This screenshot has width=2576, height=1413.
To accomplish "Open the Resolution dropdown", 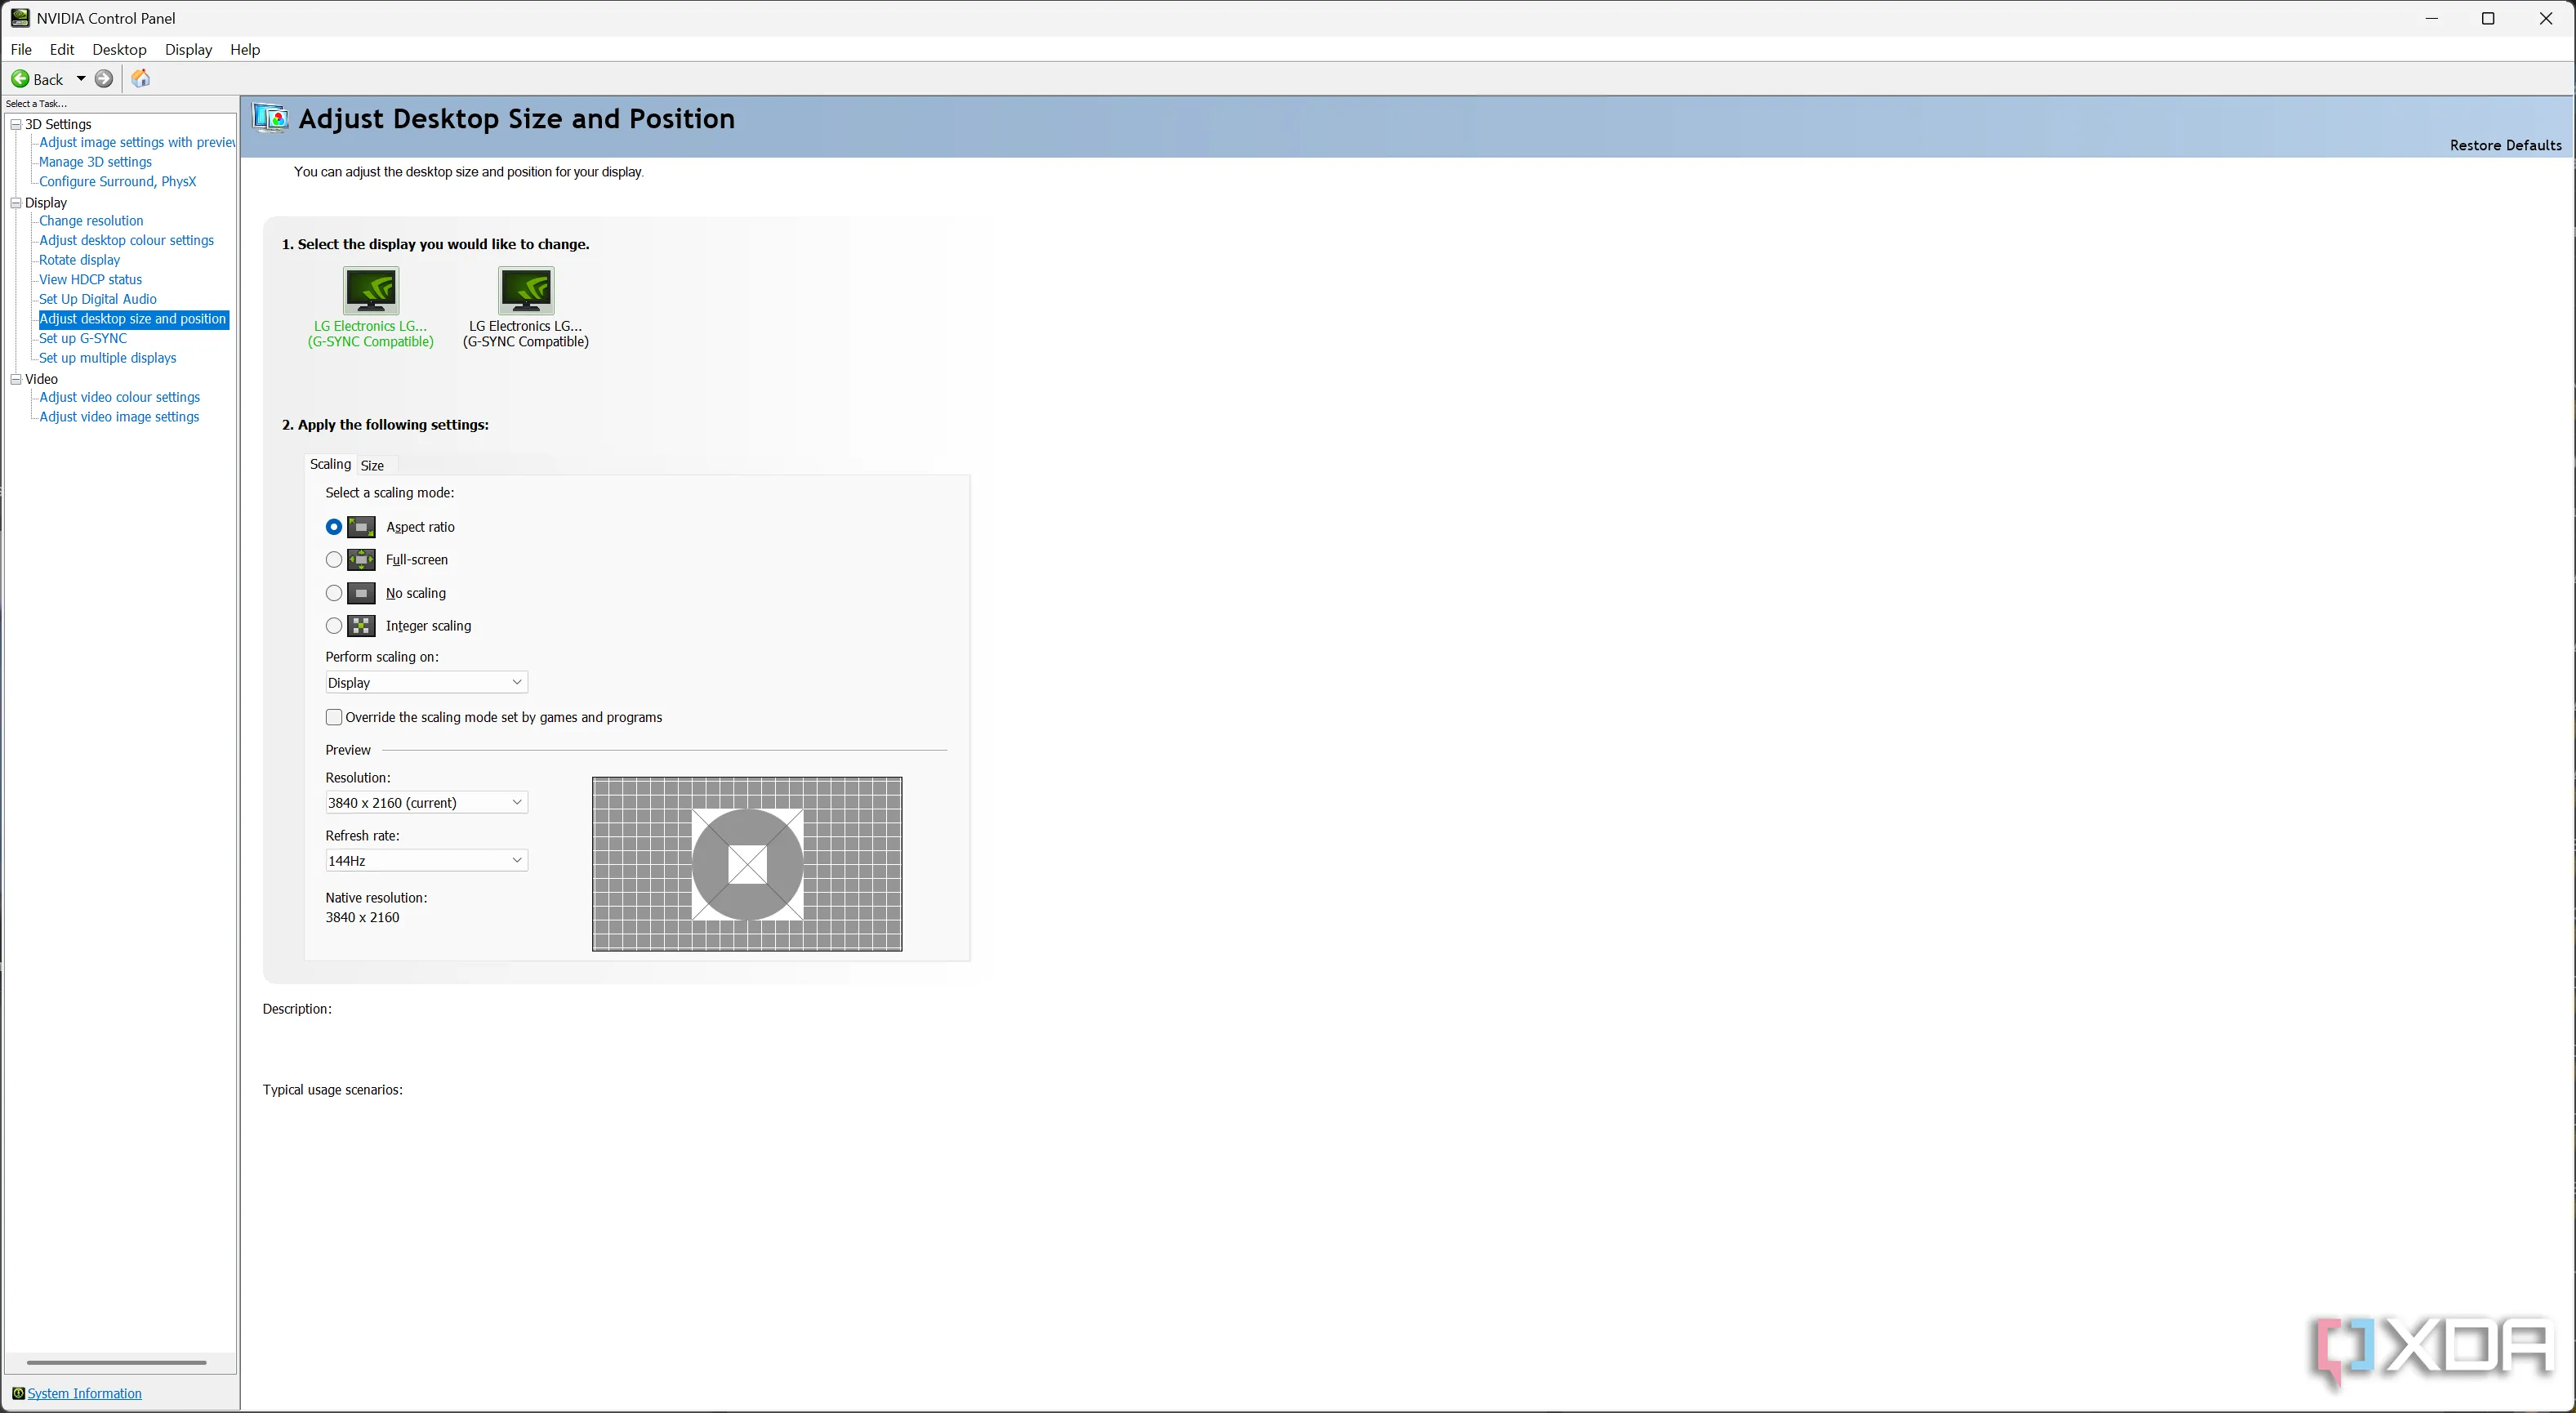I will [x=426, y=803].
